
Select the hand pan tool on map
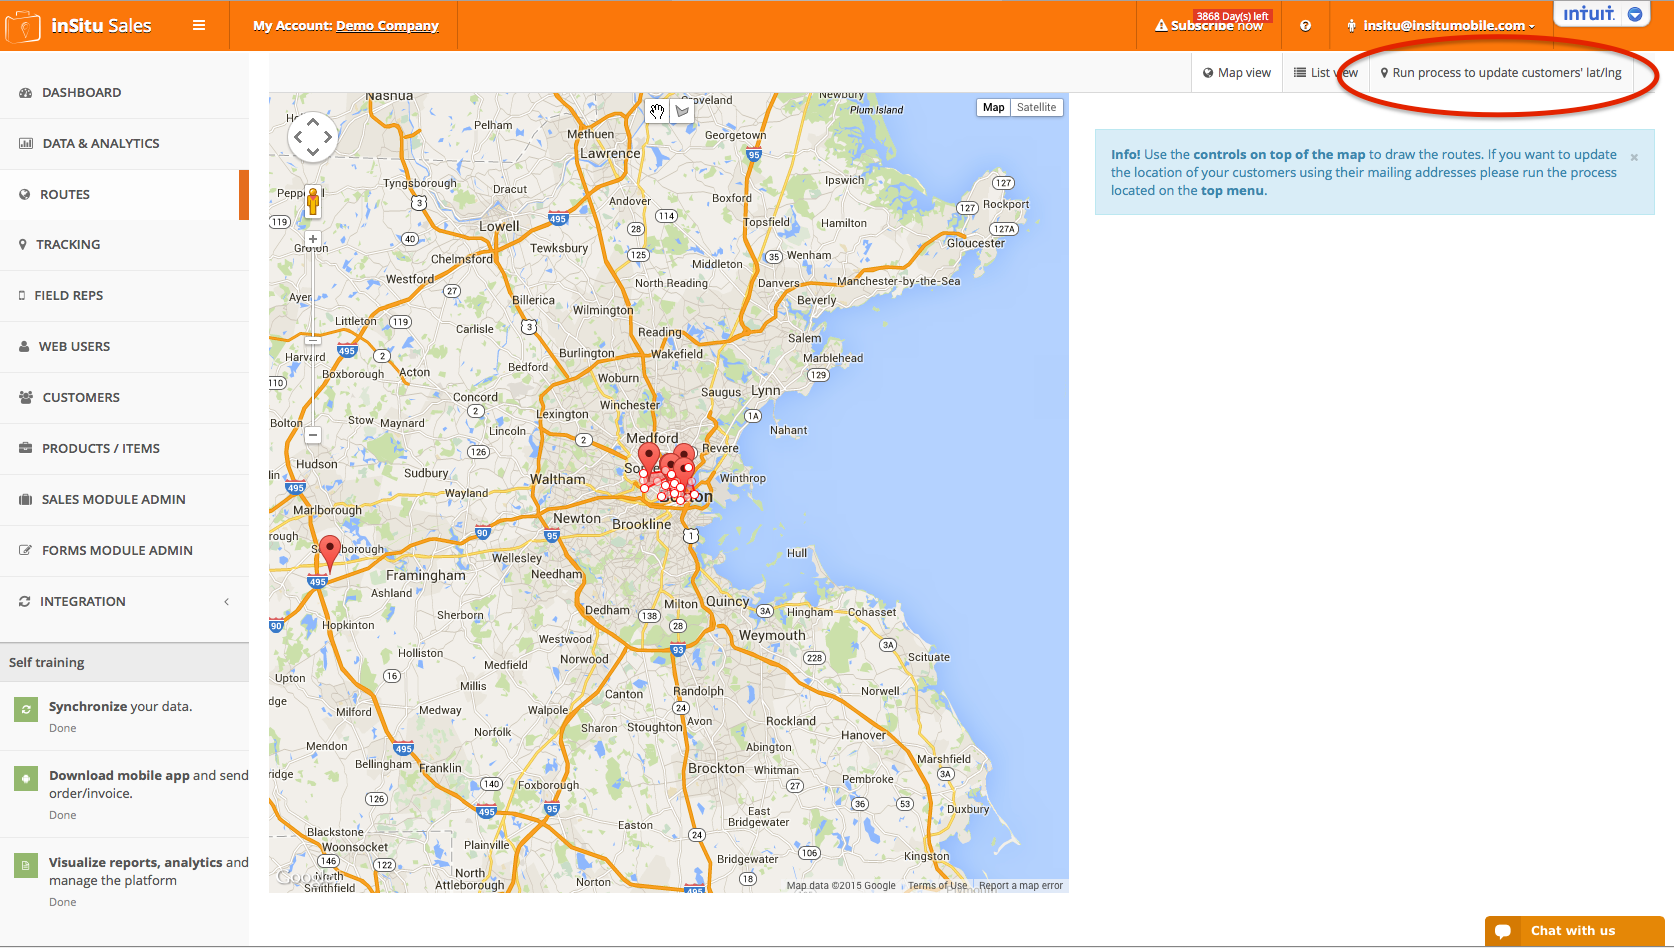point(657,111)
